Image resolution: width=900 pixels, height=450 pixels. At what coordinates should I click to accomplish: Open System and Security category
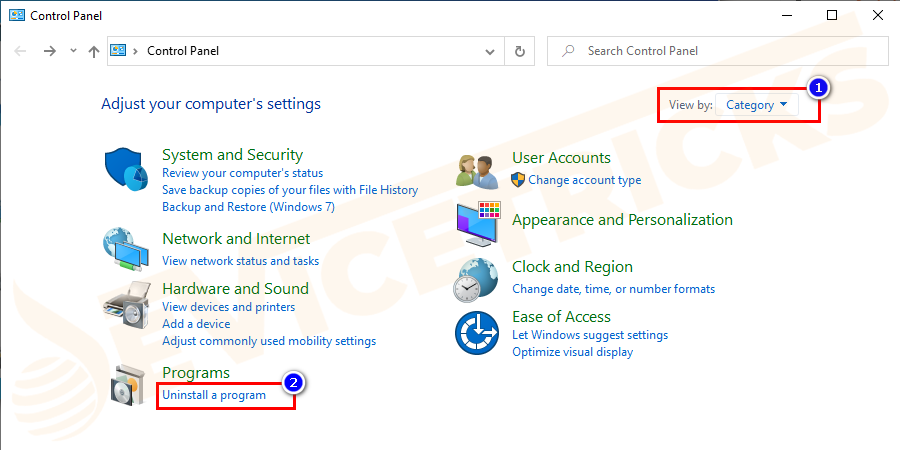click(x=232, y=155)
